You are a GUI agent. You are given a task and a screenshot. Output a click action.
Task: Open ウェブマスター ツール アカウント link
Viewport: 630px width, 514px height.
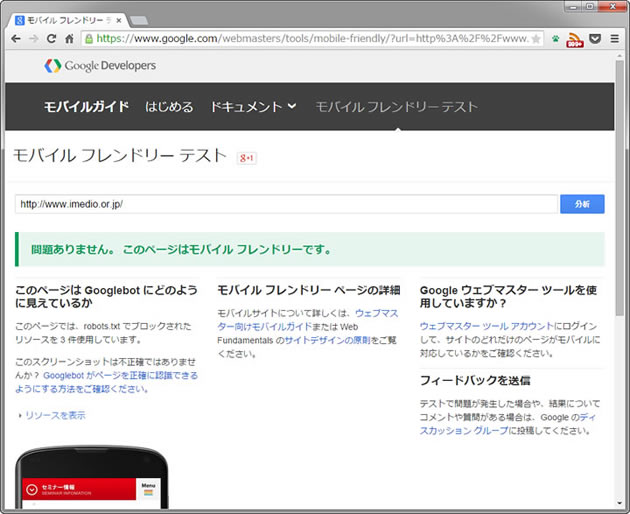pyautogui.click(x=487, y=326)
